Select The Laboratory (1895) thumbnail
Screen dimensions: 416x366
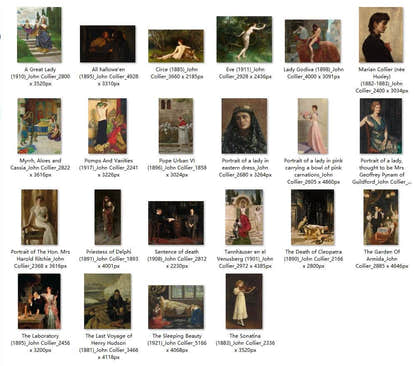click(39, 301)
